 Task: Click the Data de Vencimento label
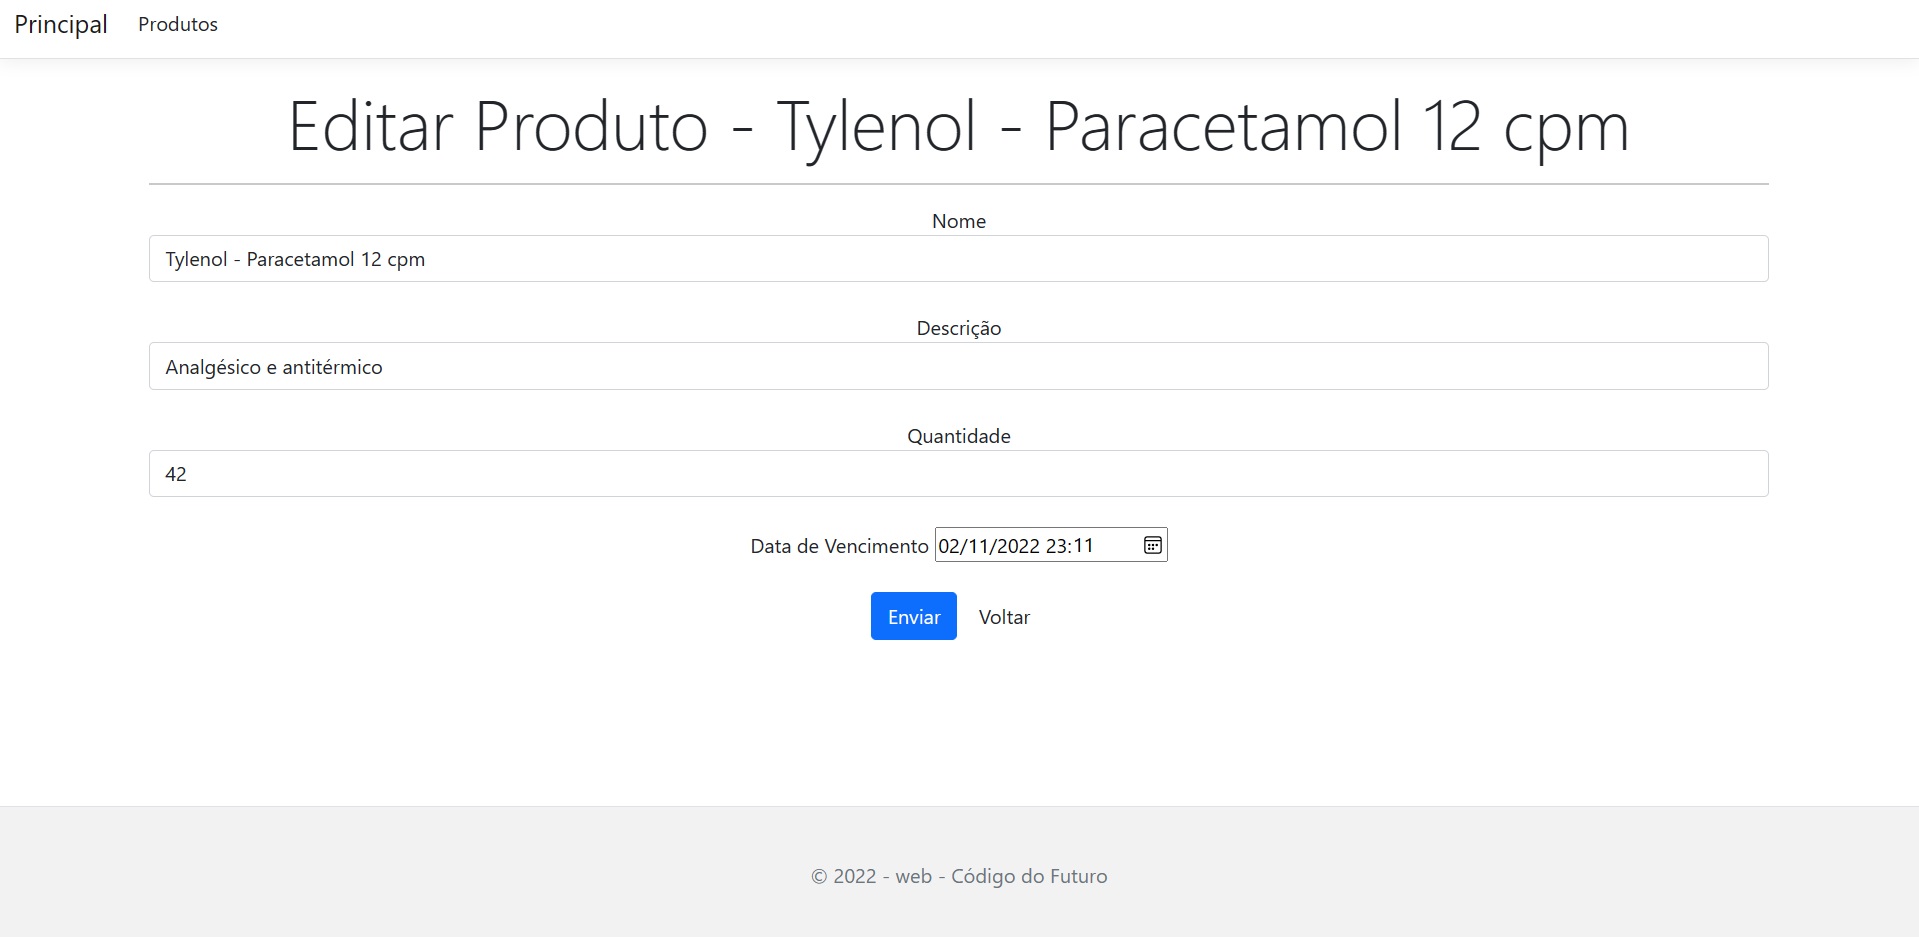click(x=839, y=546)
